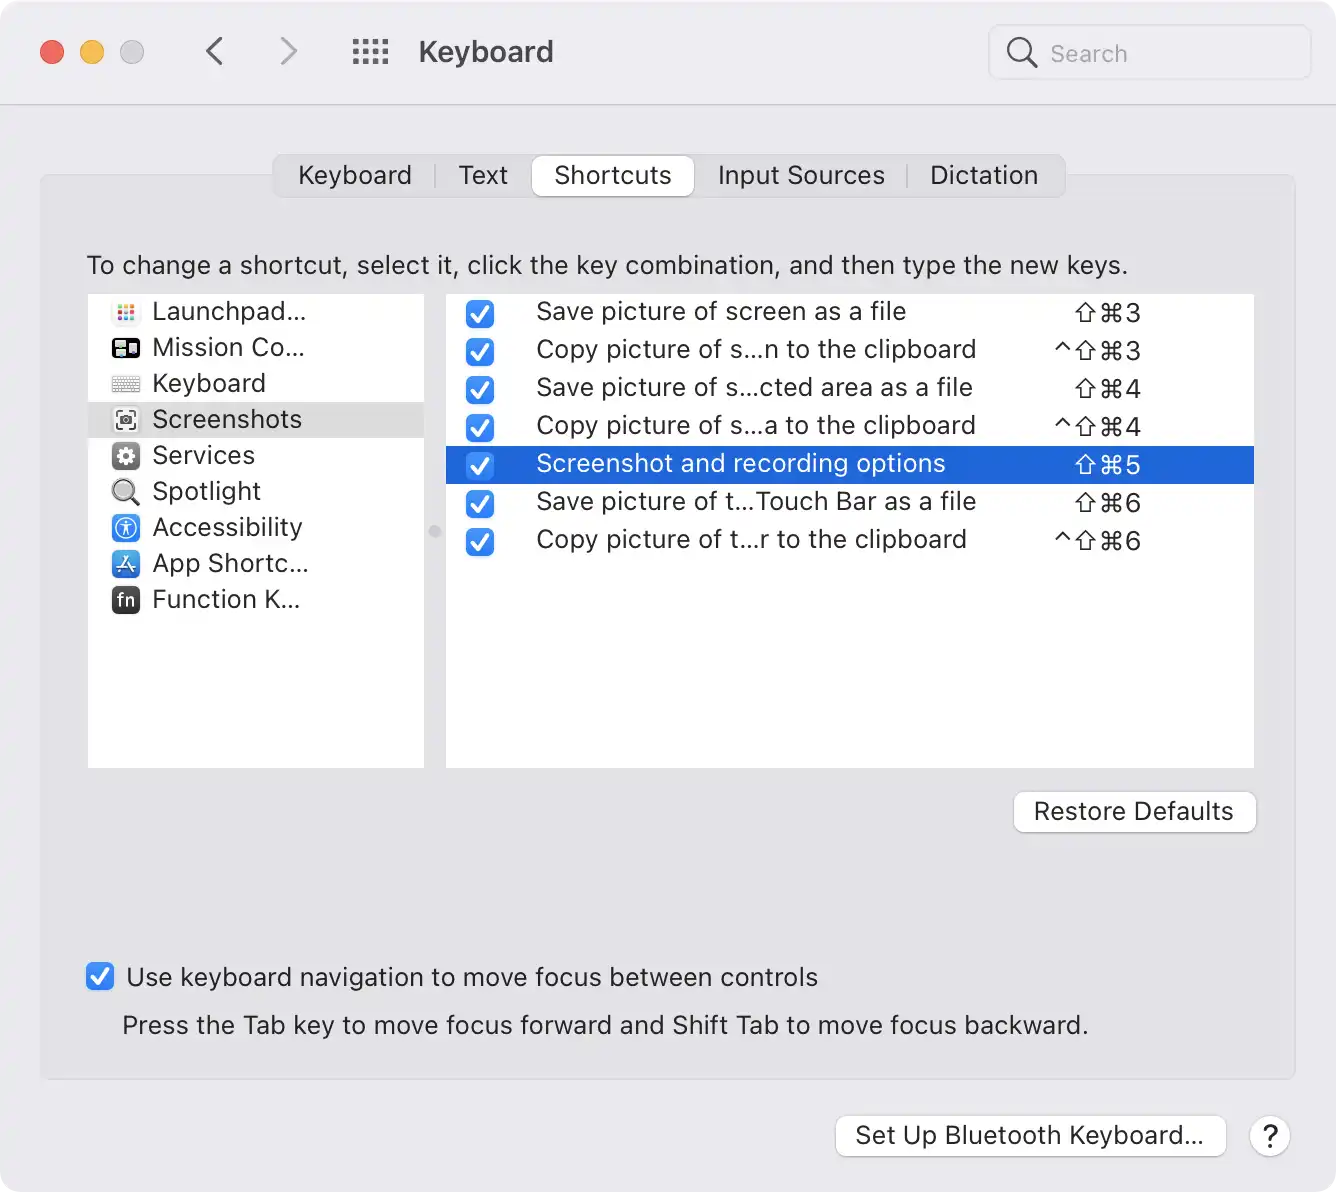
Task: Select the Launchpad… category label
Action: (x=229, y=312)
